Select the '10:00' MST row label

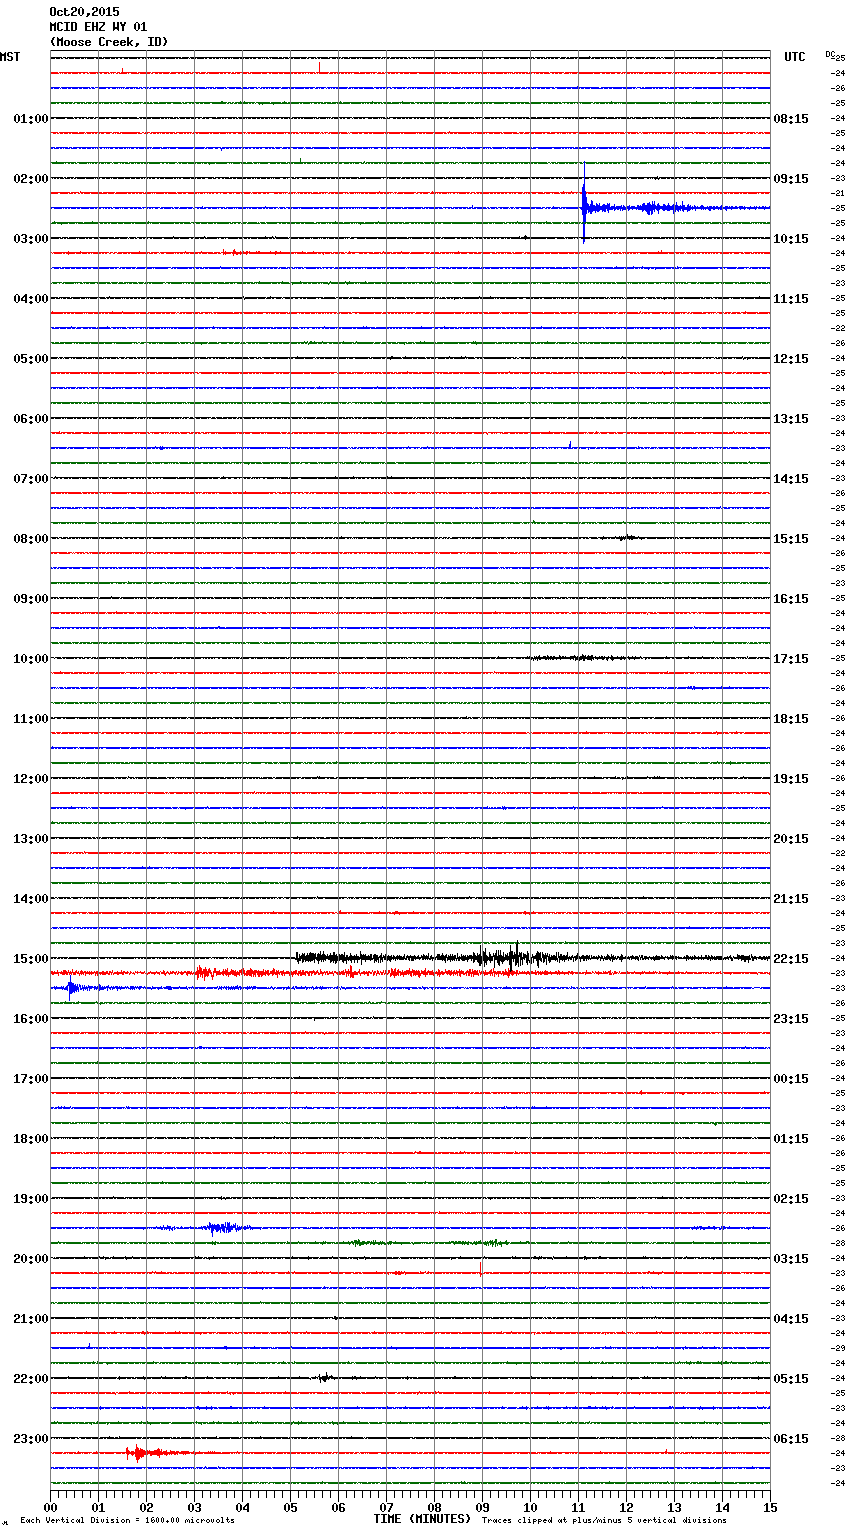coord(30,659)
